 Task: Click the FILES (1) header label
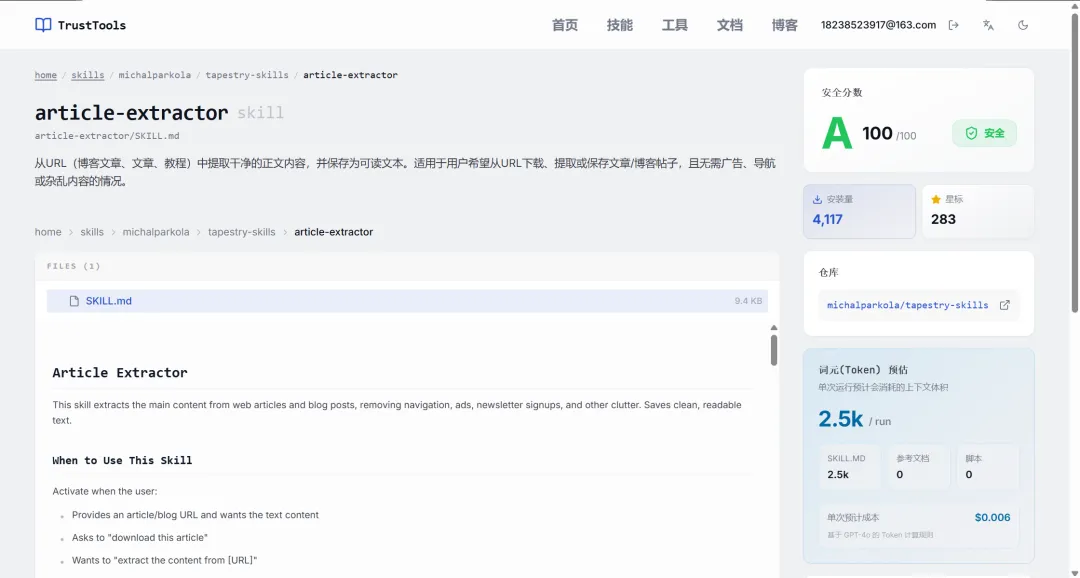pyautogui.click(x=74, y=266)
